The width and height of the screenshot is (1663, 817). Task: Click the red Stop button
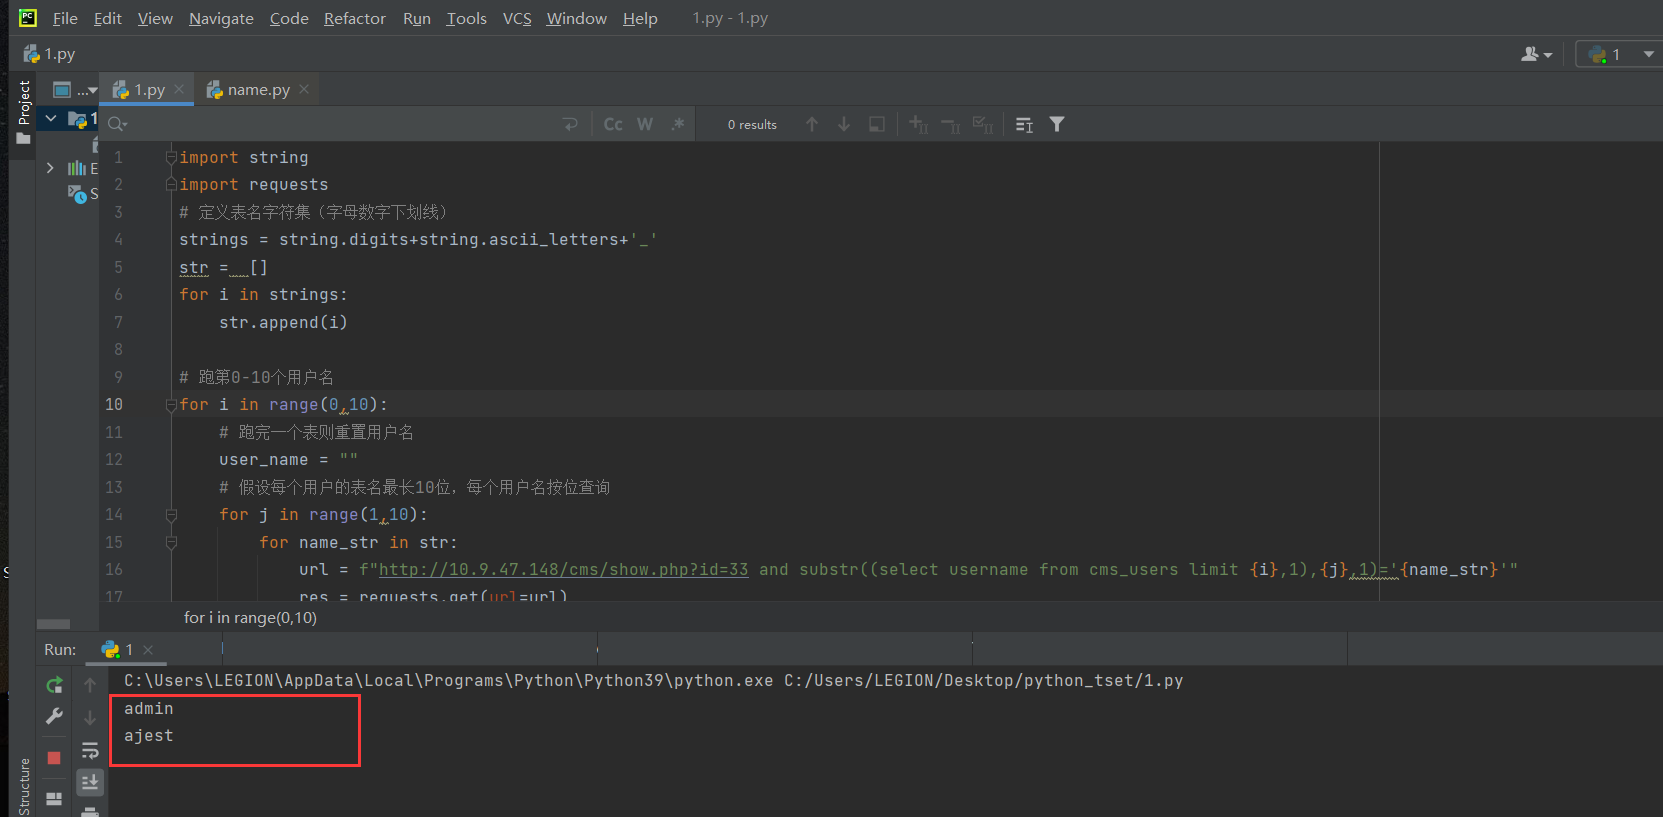pyautogui.click(x=54, y=758)
